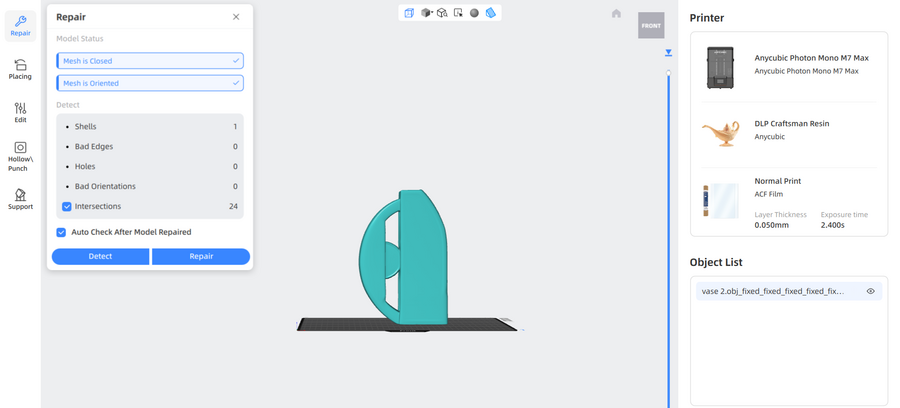Click the gray sphere shading icon

point(474,13)
